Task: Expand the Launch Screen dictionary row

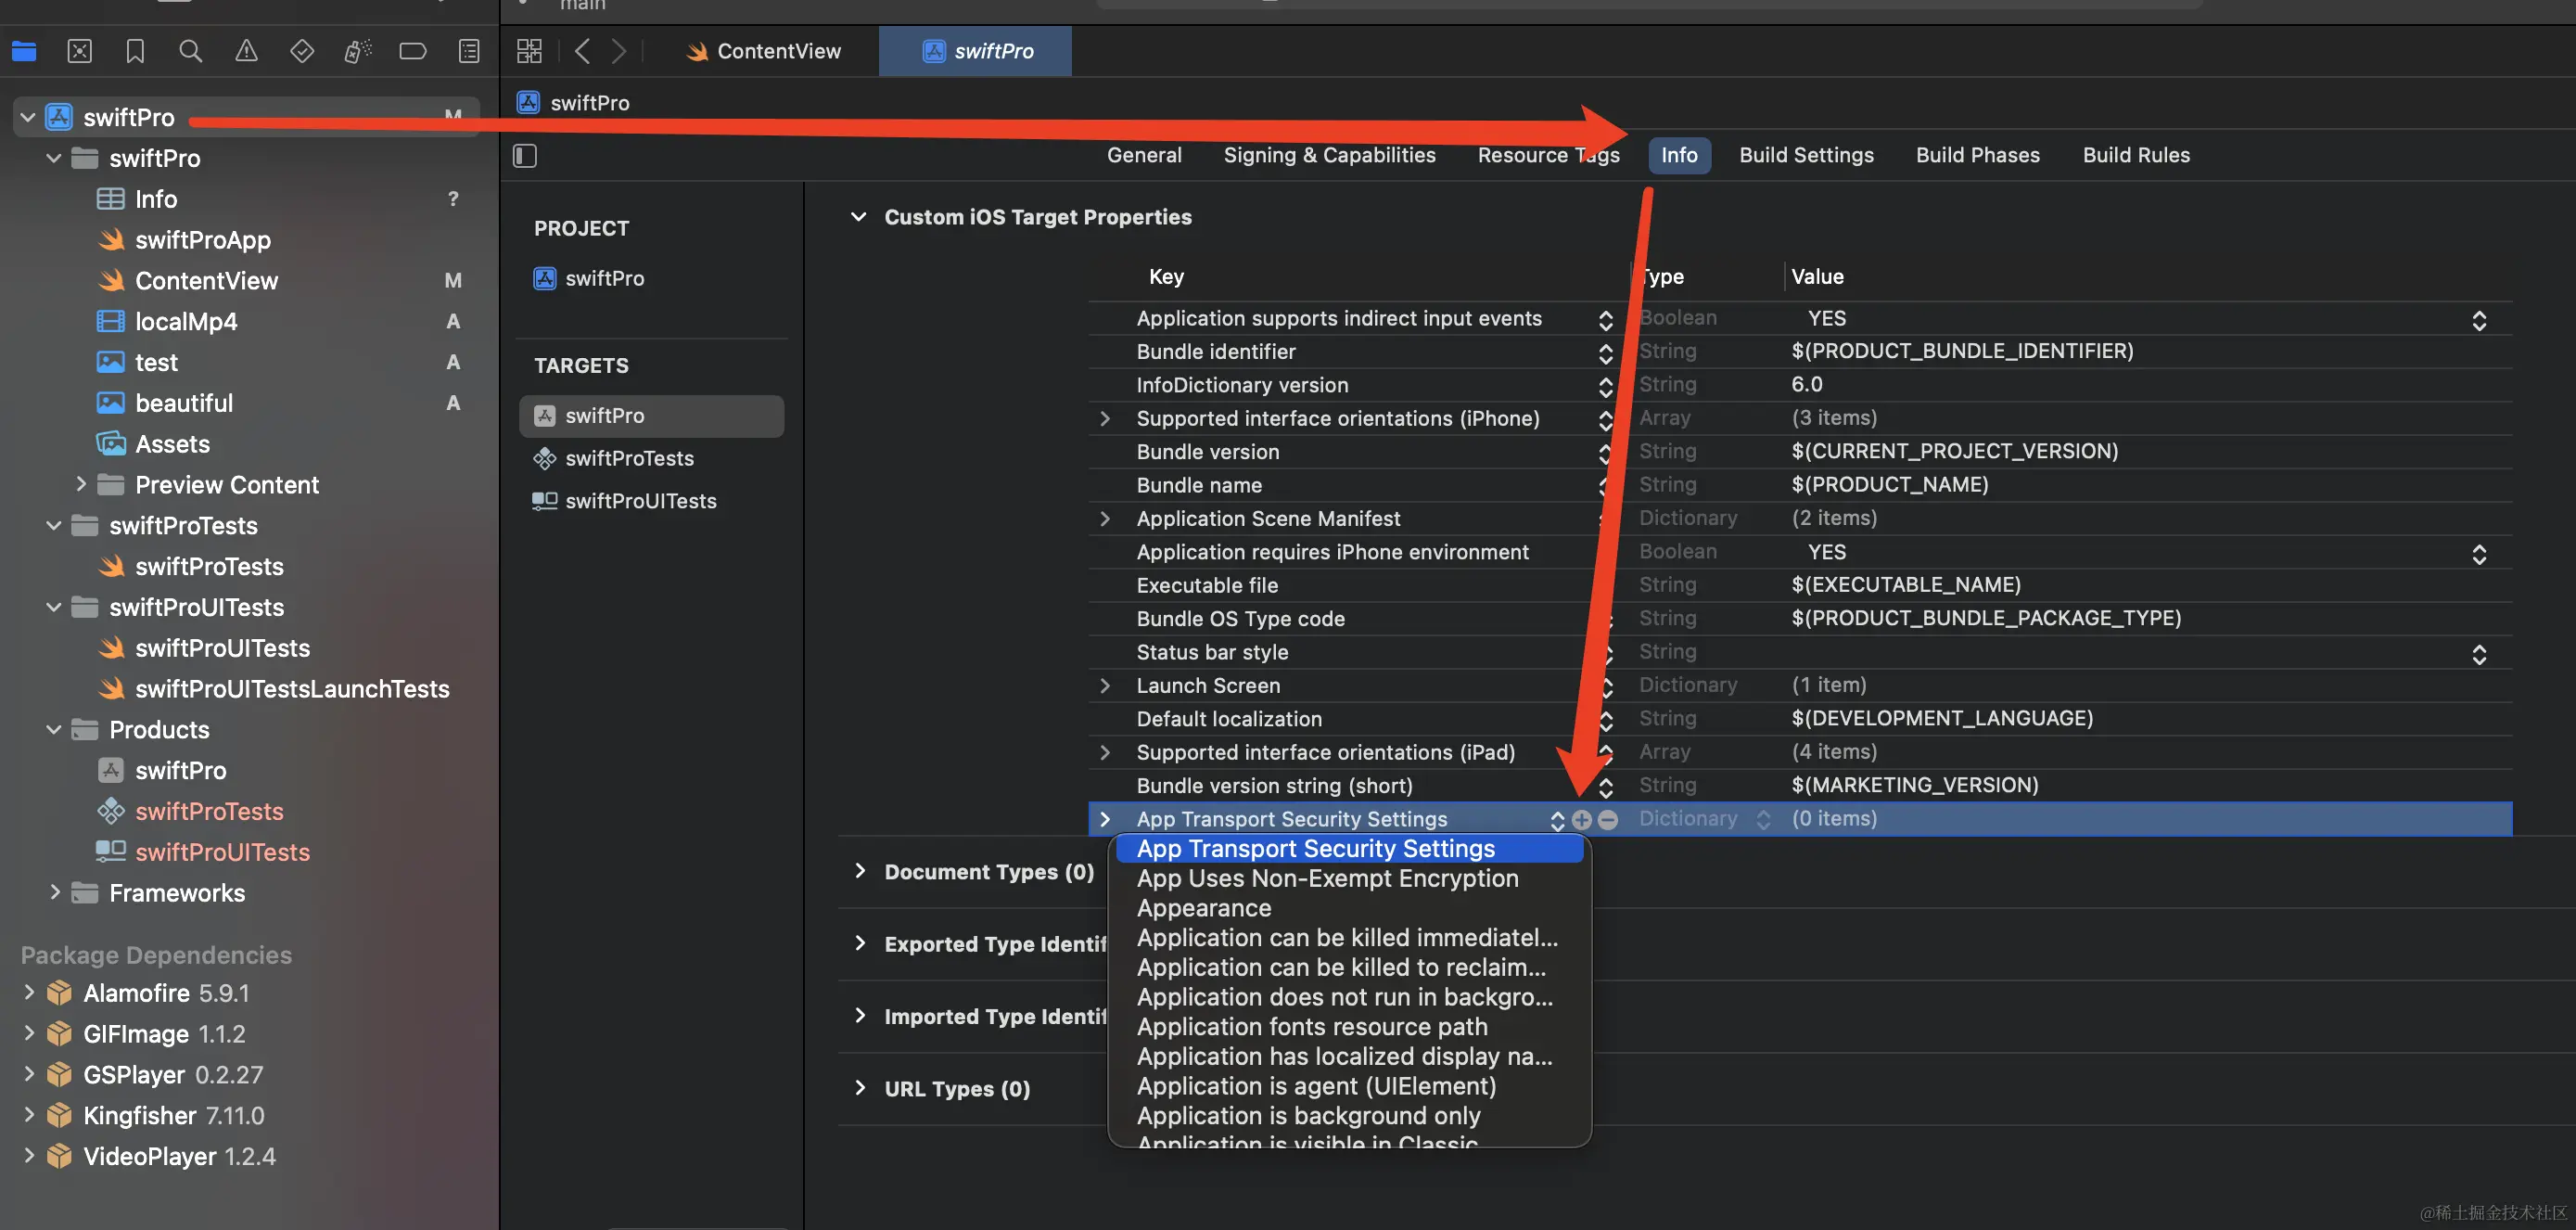Action: (x=1104, y=686)
